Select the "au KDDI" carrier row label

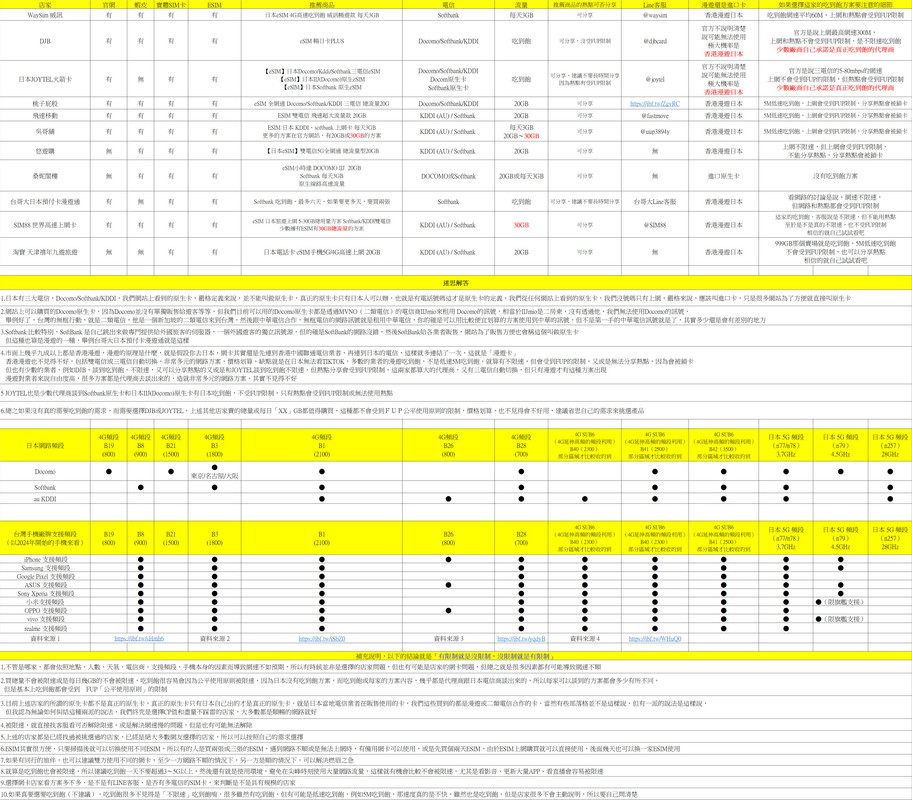(x=45, y=499)
